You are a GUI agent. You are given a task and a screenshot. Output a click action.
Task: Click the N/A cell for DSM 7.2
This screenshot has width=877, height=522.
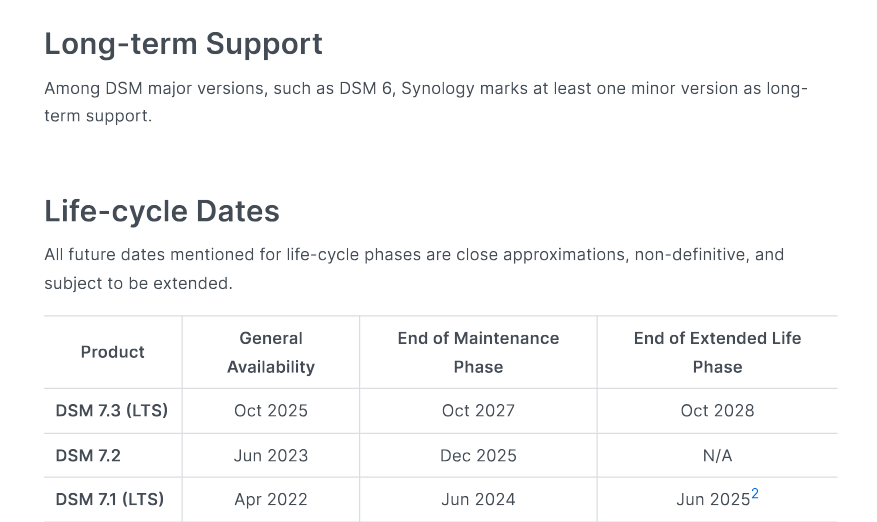[717, 456]
